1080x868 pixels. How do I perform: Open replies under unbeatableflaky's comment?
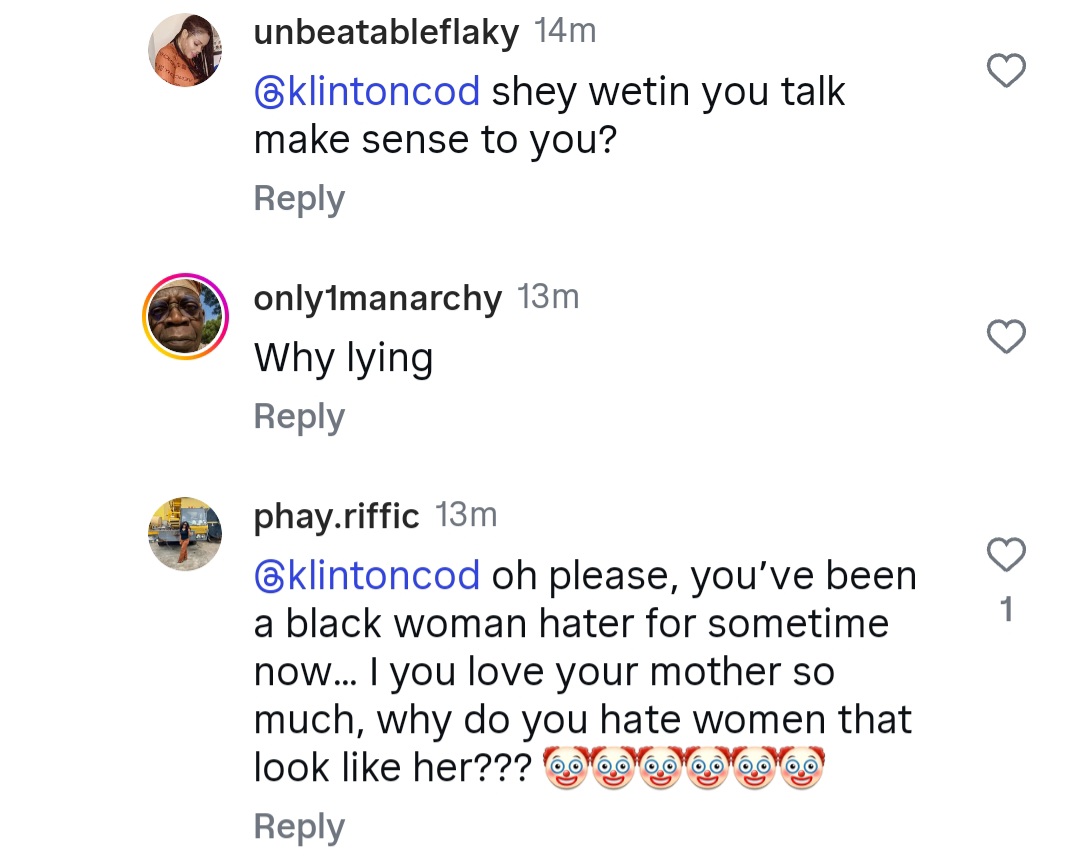298,198
